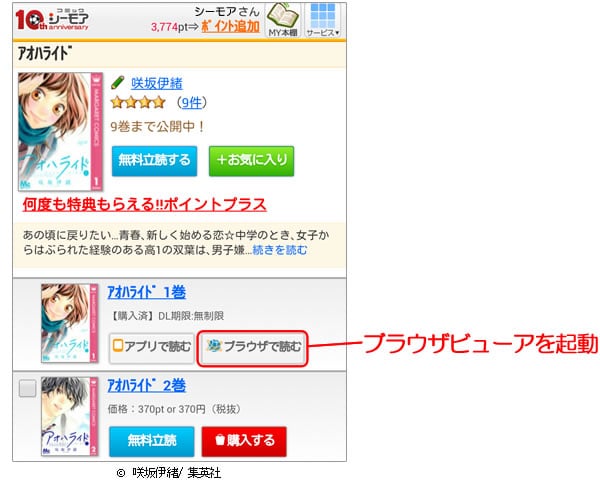Click the green pencil author icon

click(118, 82)
